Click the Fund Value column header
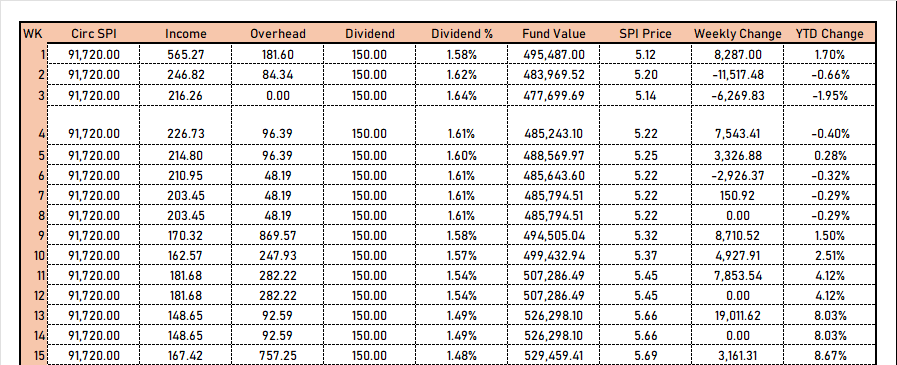Viewport: 897px width, 365px height. (554, 34)
